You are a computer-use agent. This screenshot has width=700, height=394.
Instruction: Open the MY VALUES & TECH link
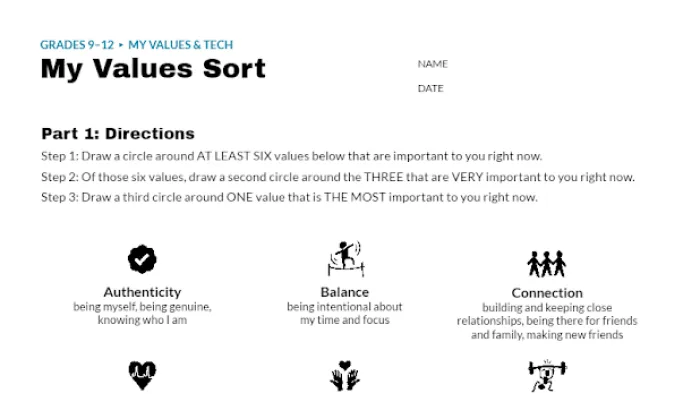181,45
